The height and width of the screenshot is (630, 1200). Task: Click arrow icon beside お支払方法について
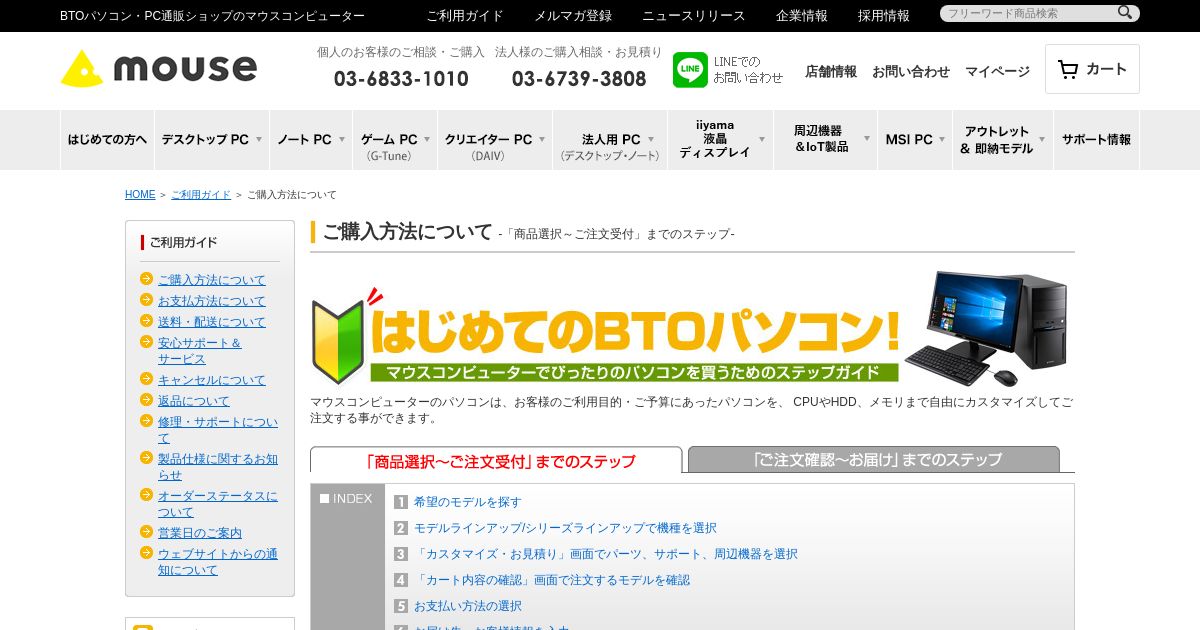[x=147, y=300]
